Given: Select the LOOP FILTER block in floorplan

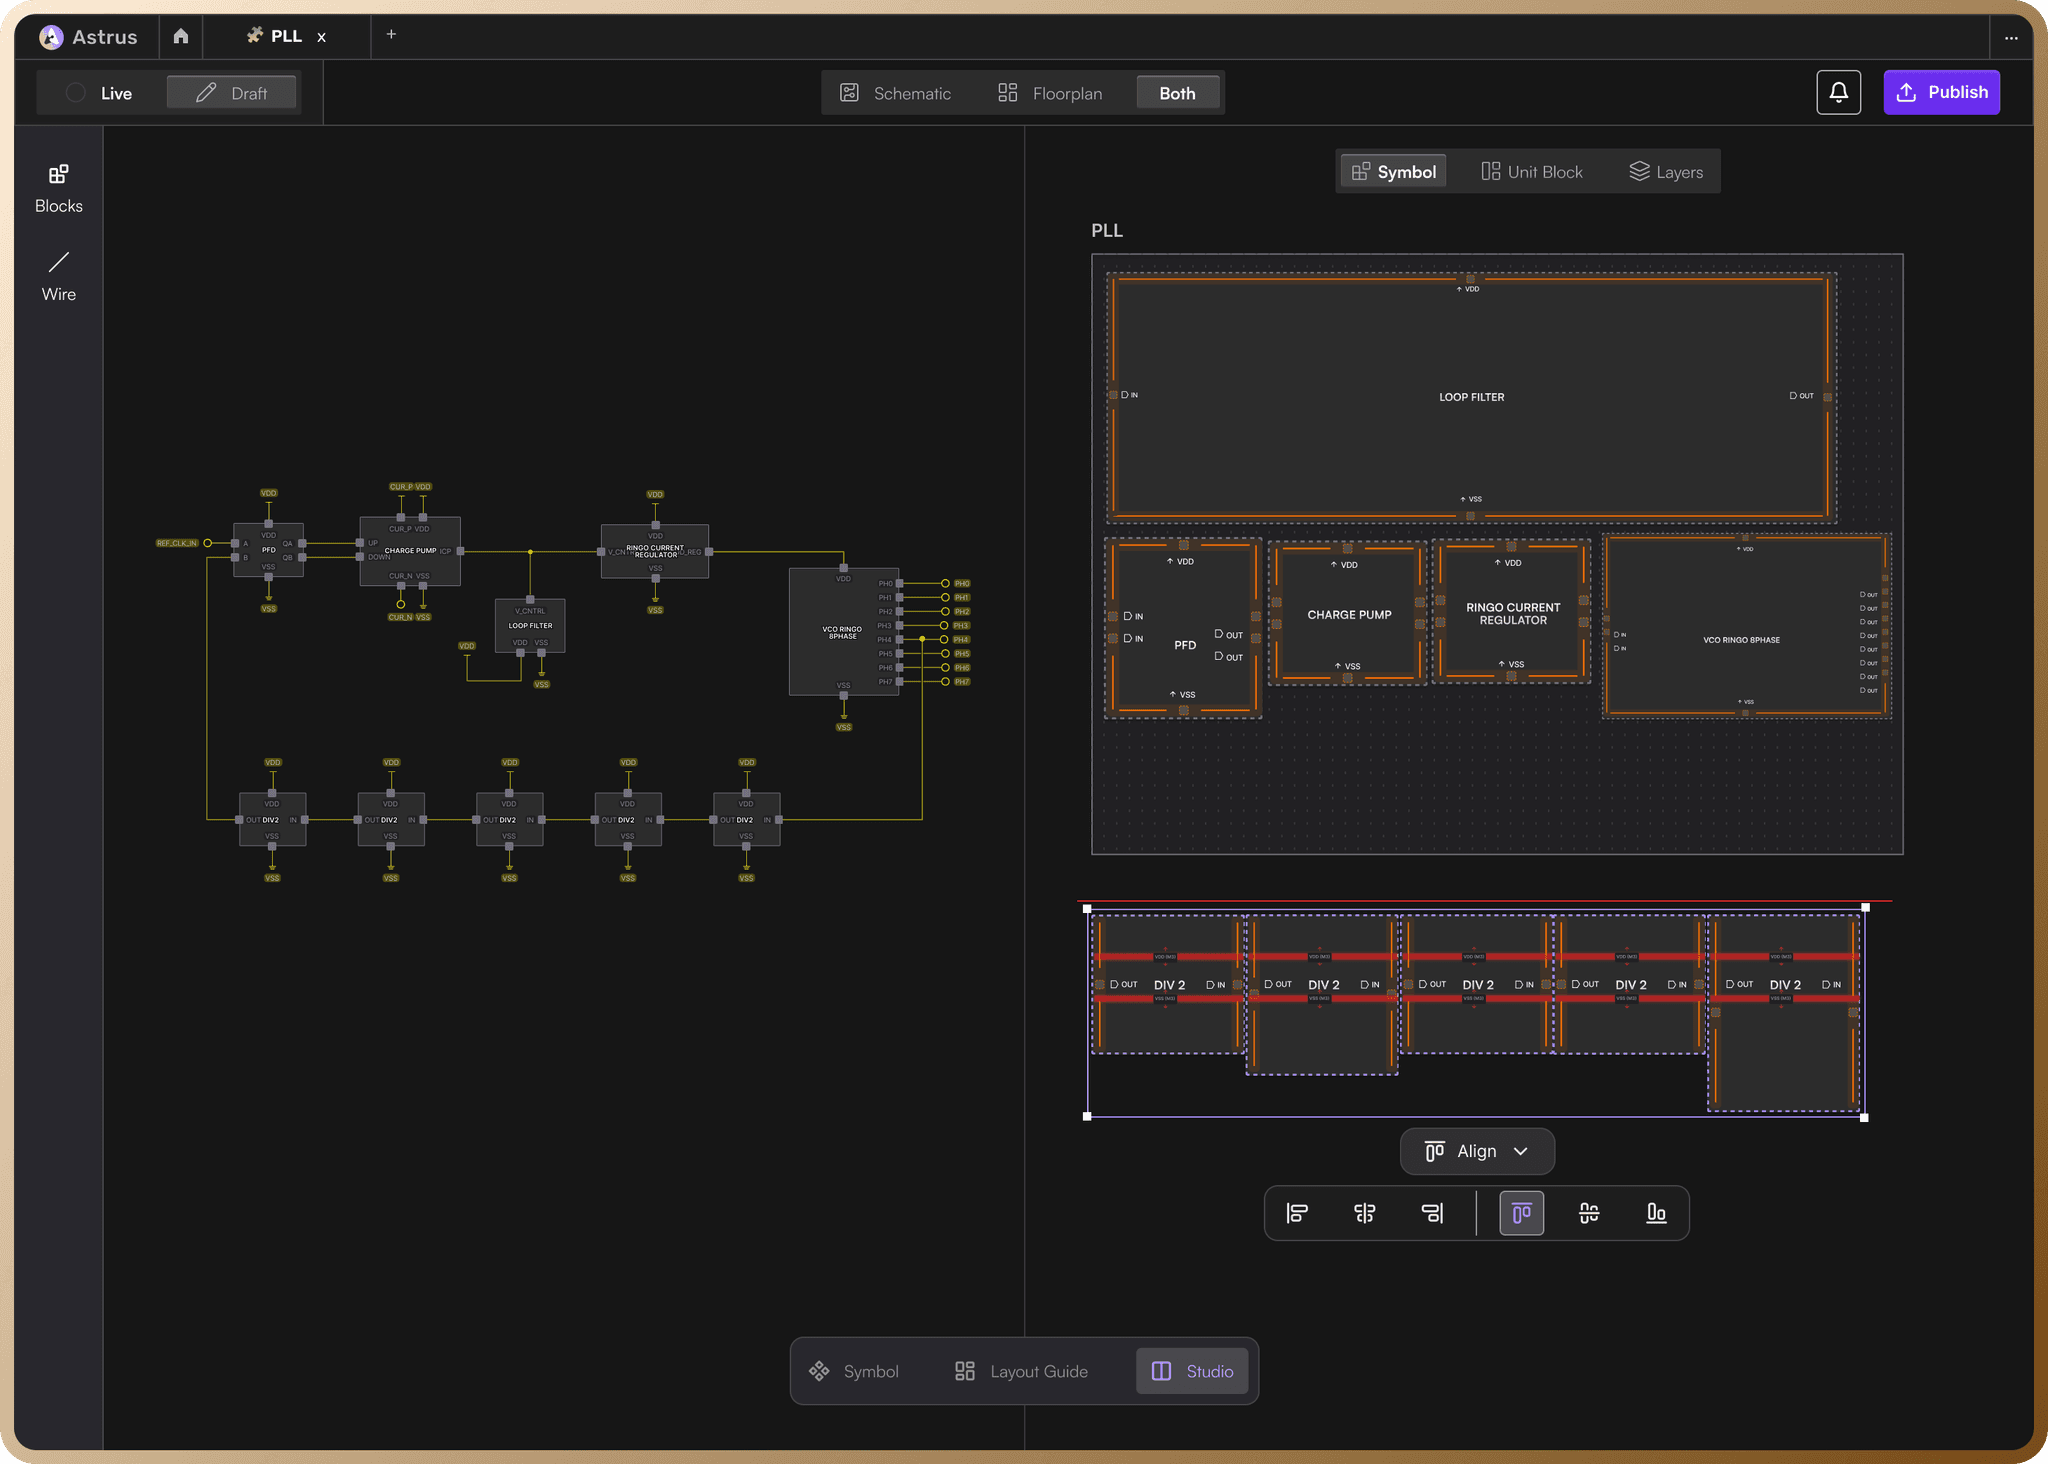Looking at the screenshot, I should coord(1471,397).
